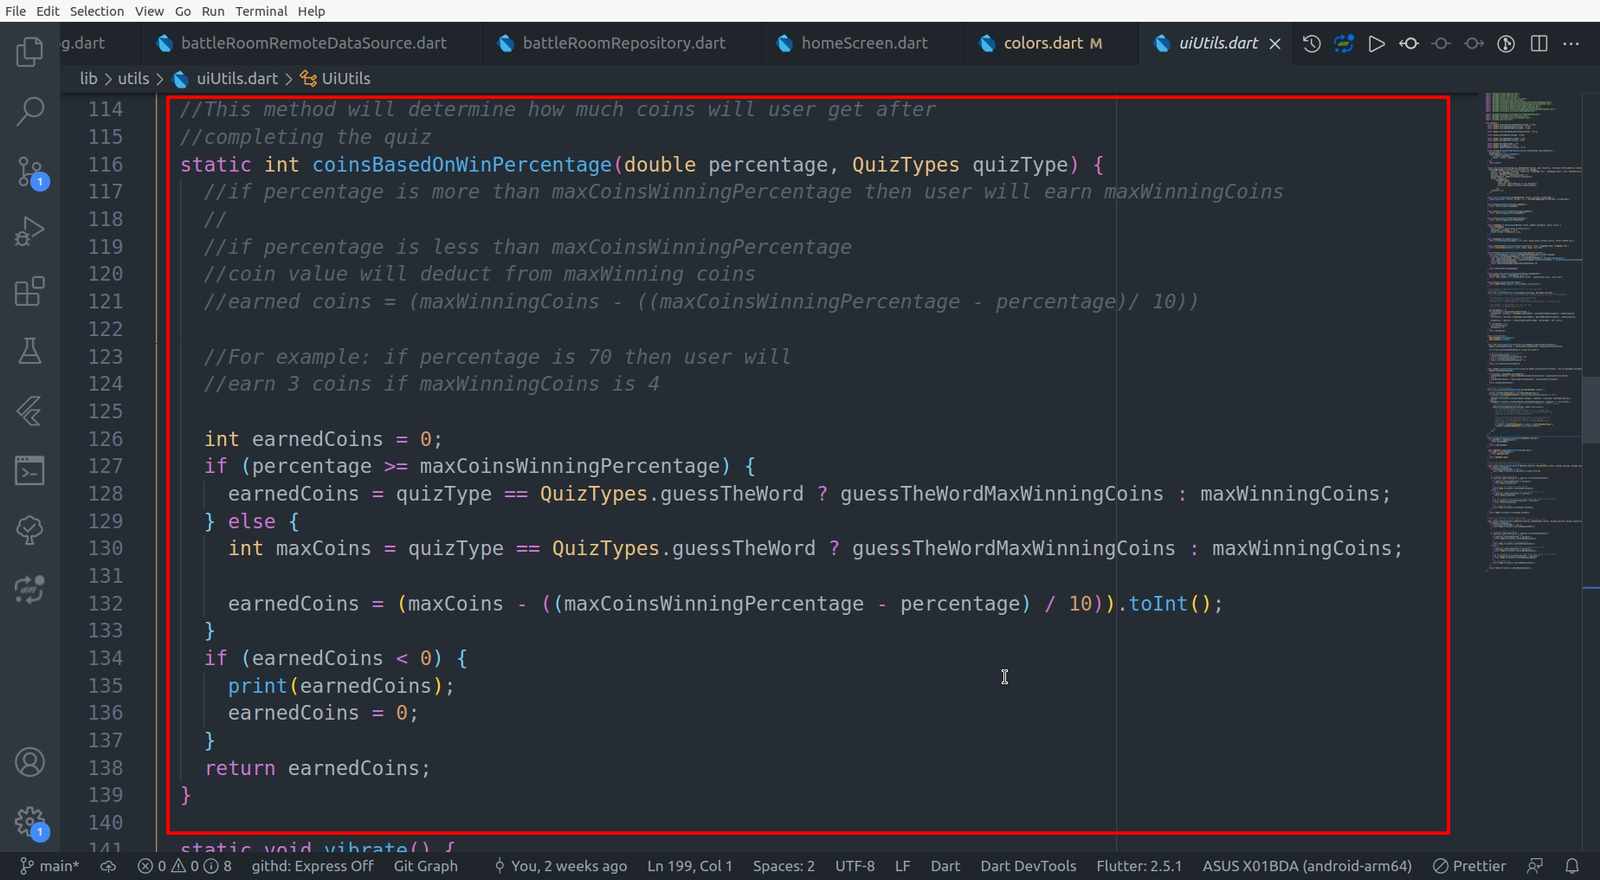Toggle the split editor layout button
Screen dimensions: 1600x880
click(1539, 44)
